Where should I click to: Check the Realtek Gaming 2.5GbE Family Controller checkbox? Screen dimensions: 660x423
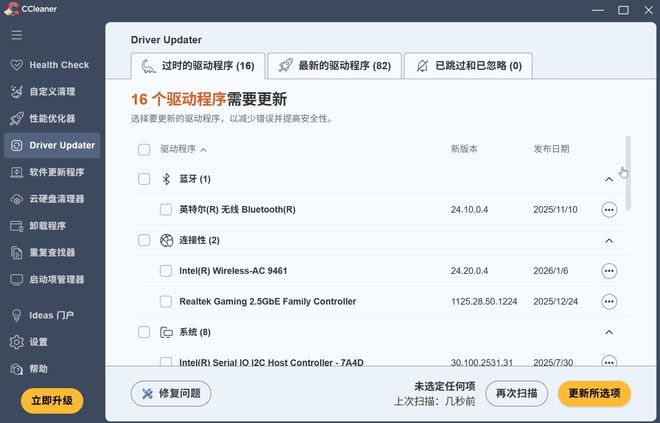coord(166,301)
